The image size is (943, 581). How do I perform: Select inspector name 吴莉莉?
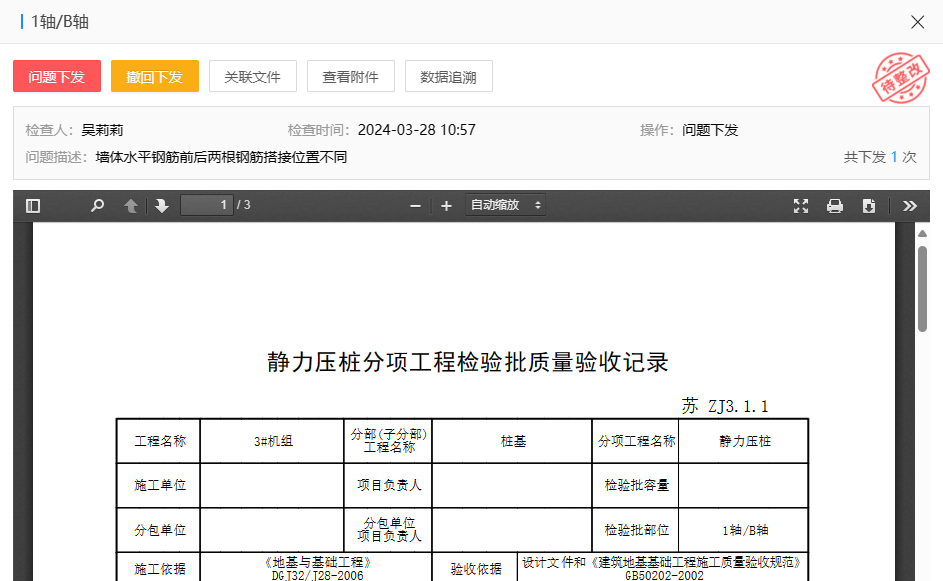(x=102, y=130)
